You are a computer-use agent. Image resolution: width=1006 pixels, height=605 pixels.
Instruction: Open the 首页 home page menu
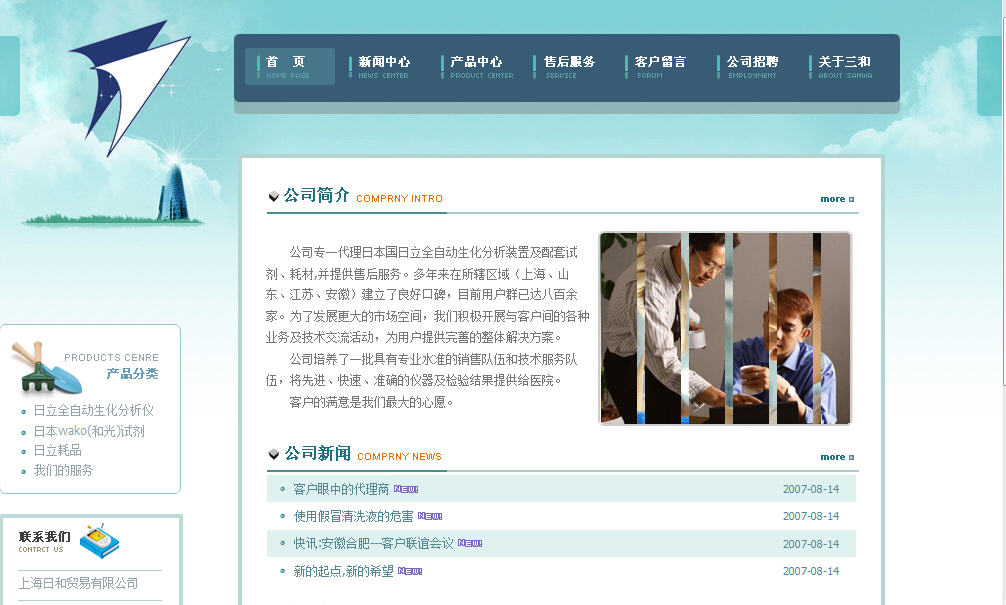289,67
